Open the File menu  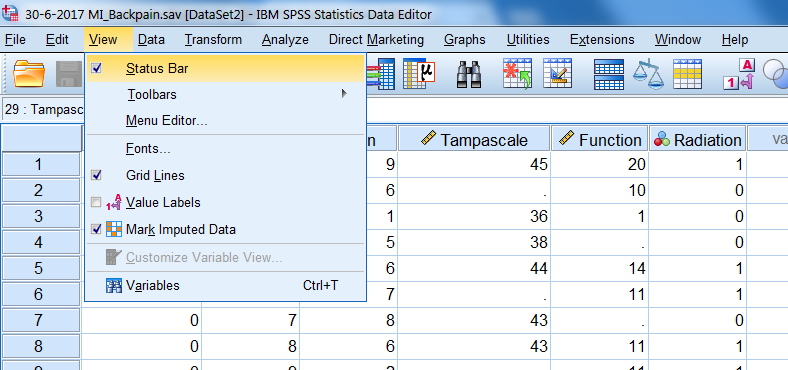15,39
